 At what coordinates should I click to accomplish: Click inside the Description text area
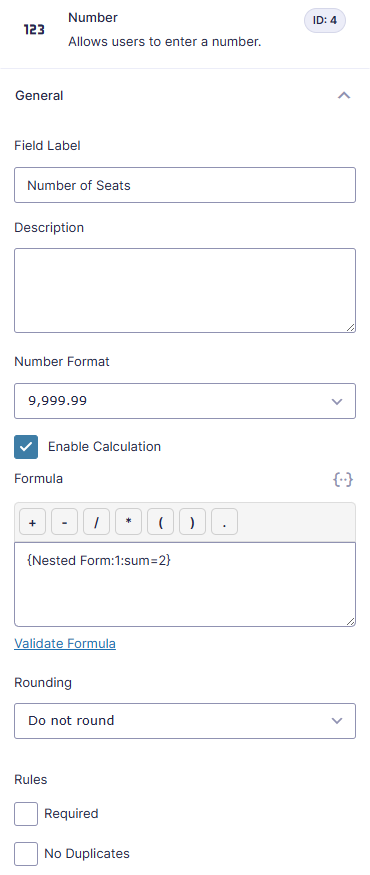pyautogui.click(x=185, y=290)
